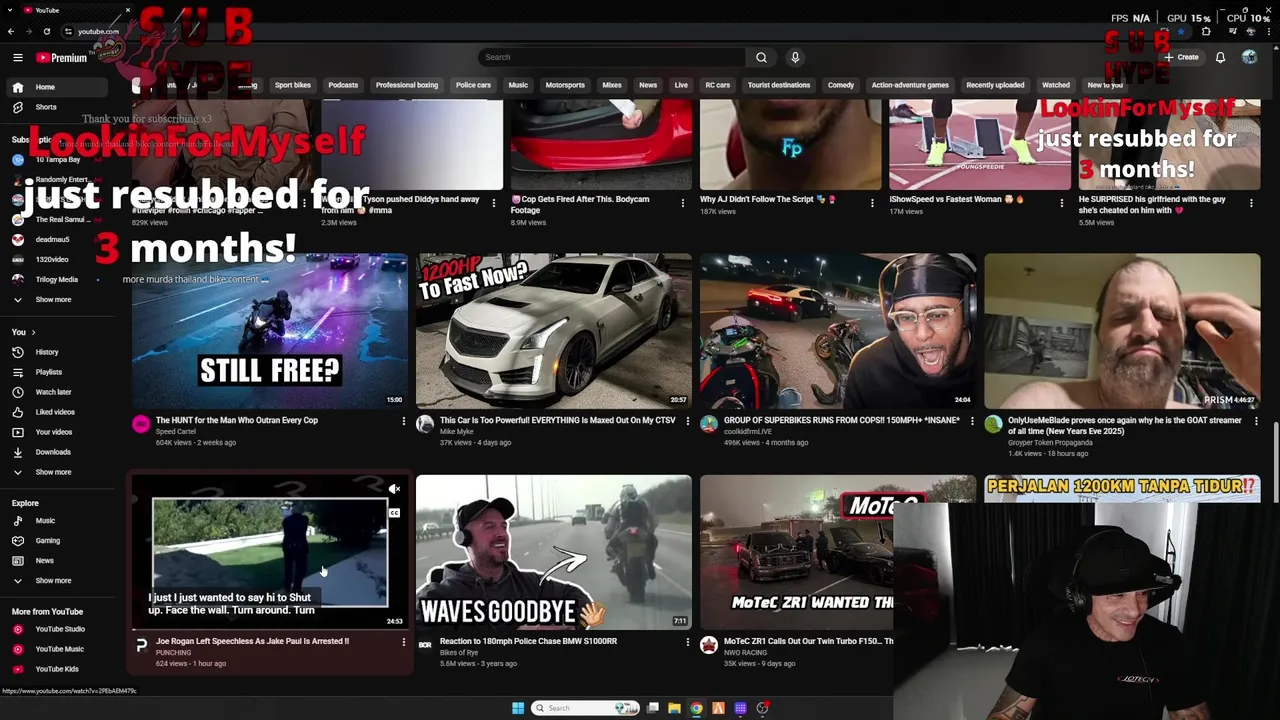Open Chrome from the Windows taskbar
Screen dimensions: 1280x720
(x=696, y=708)
